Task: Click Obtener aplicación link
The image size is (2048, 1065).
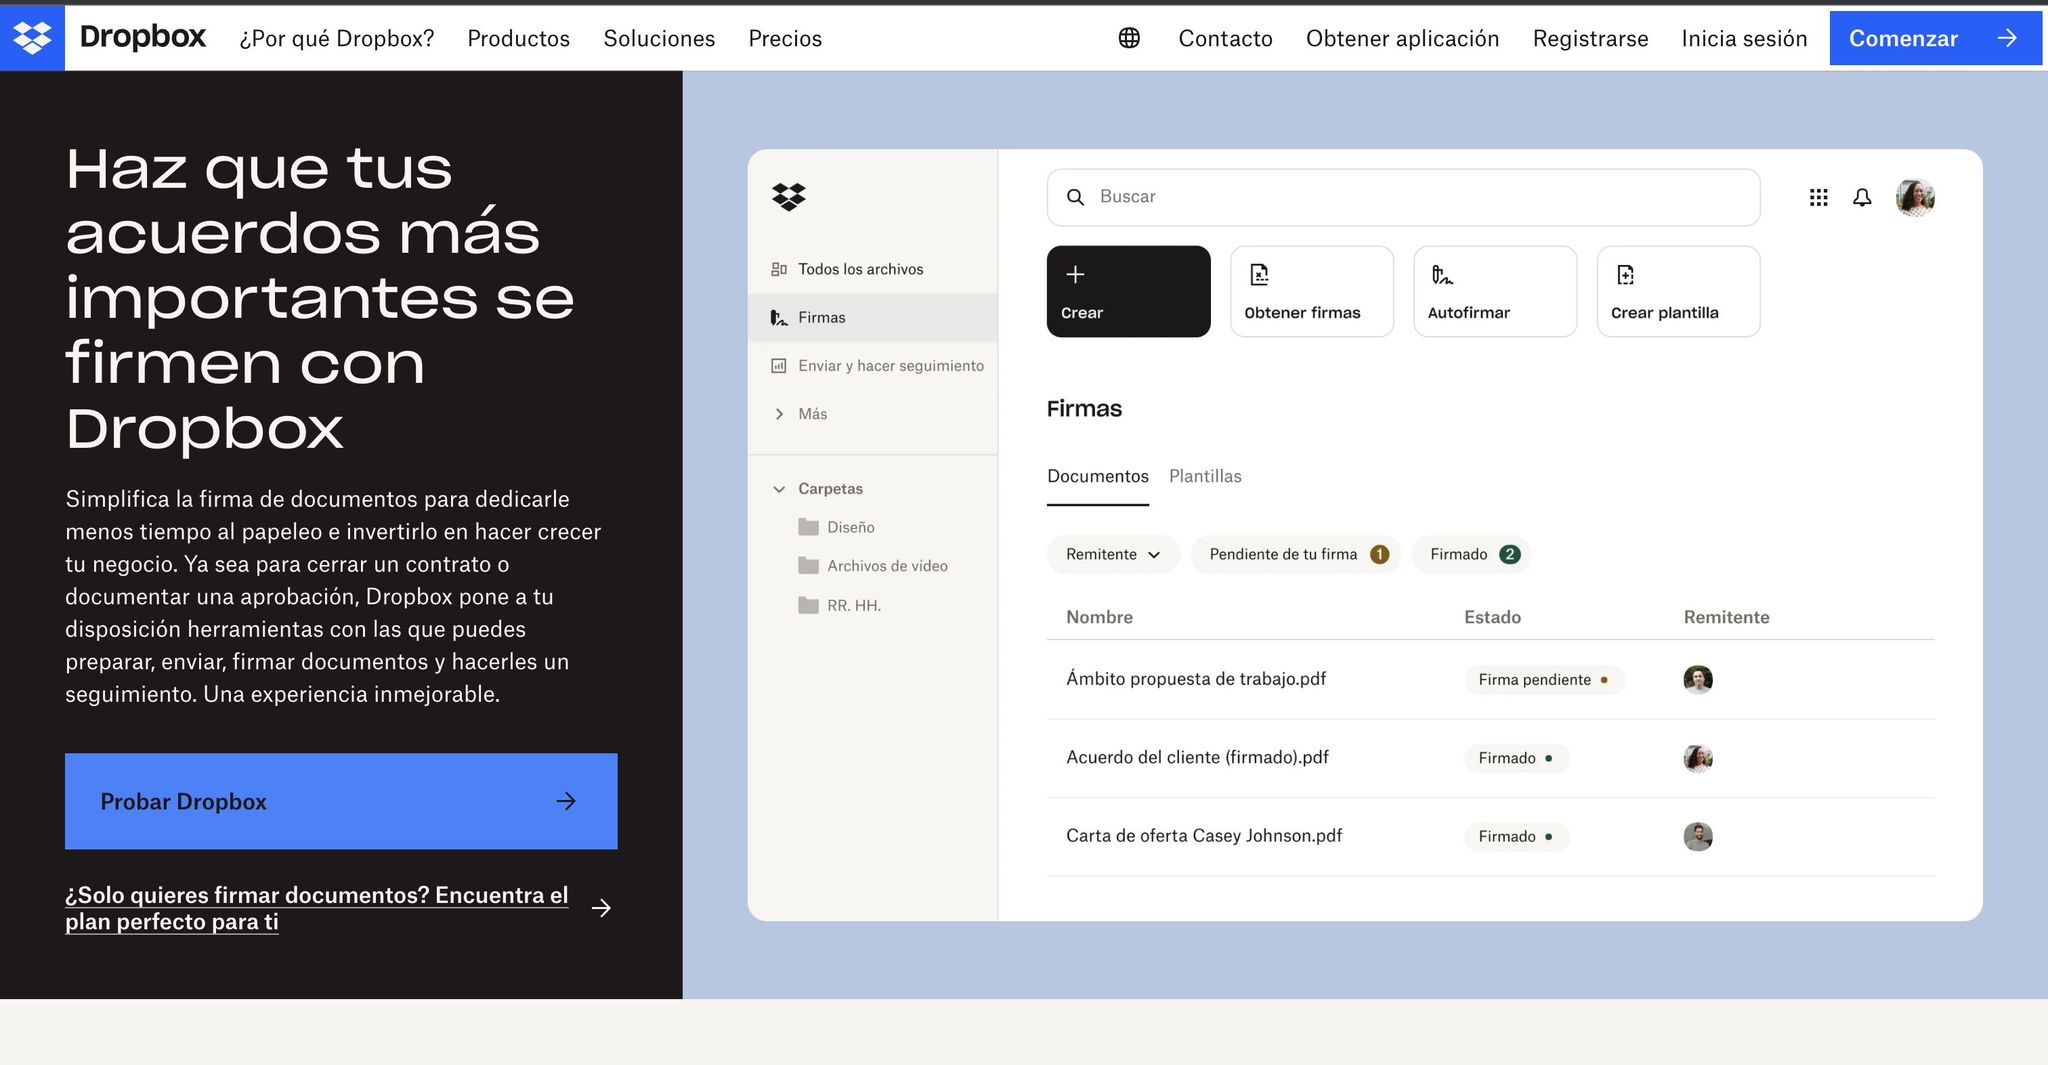Action: (x=1402, y=38)
